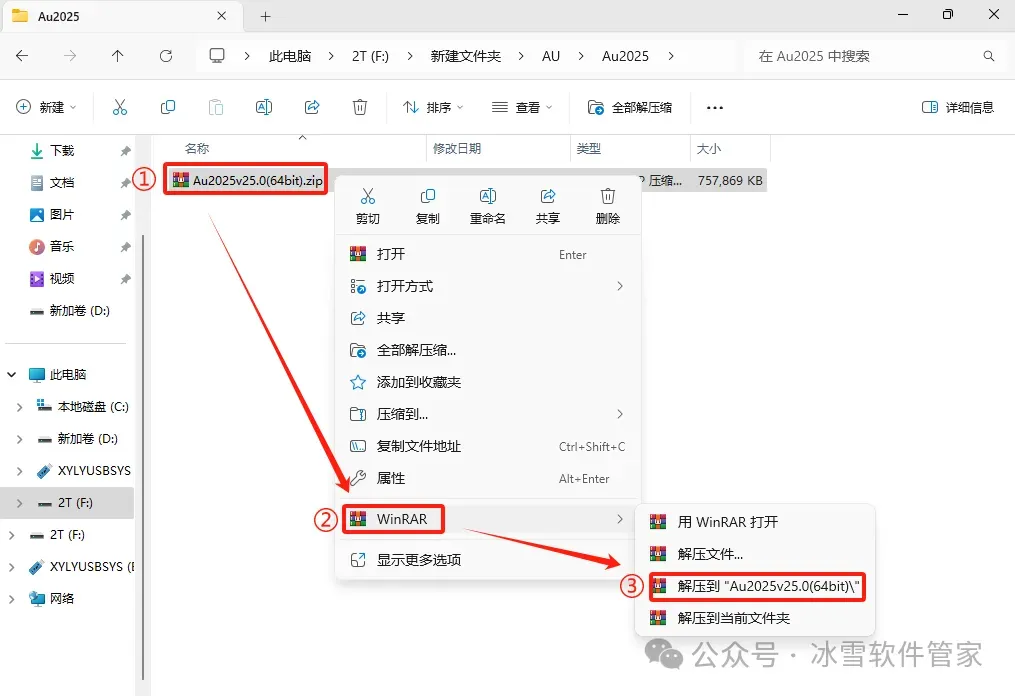Click 删除 in the context menu

coord(607,206)
